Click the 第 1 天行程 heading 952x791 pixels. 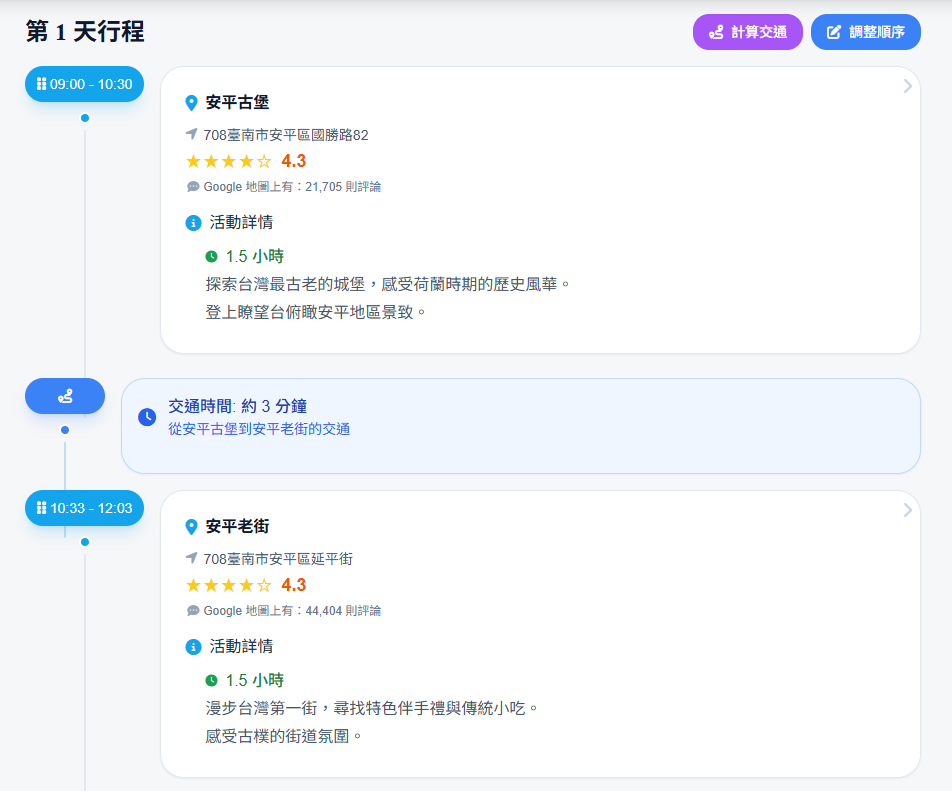click(85, 32)
